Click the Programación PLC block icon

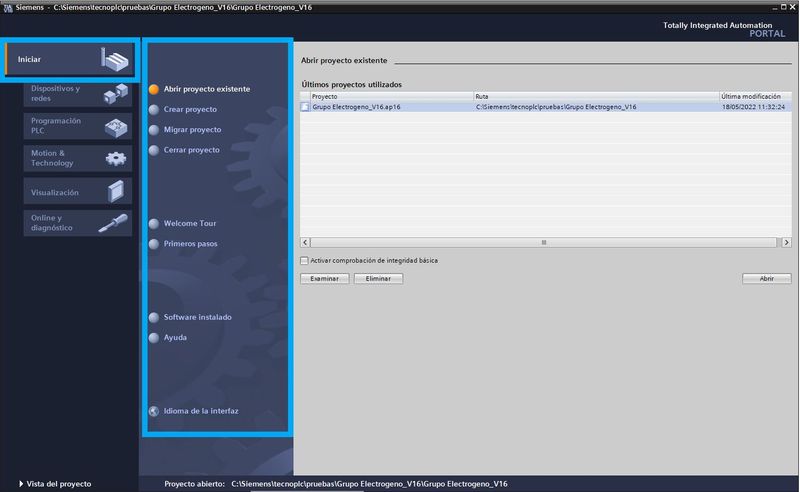click(x=116, y=127)
